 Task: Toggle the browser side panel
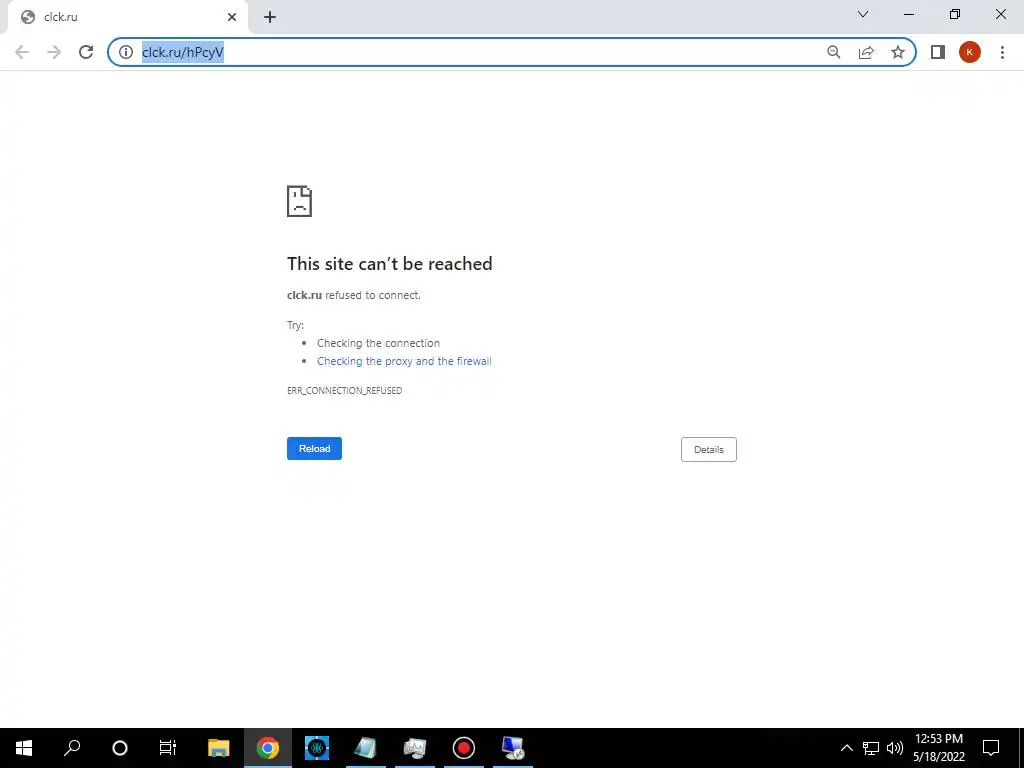click(x=938, y=52)
